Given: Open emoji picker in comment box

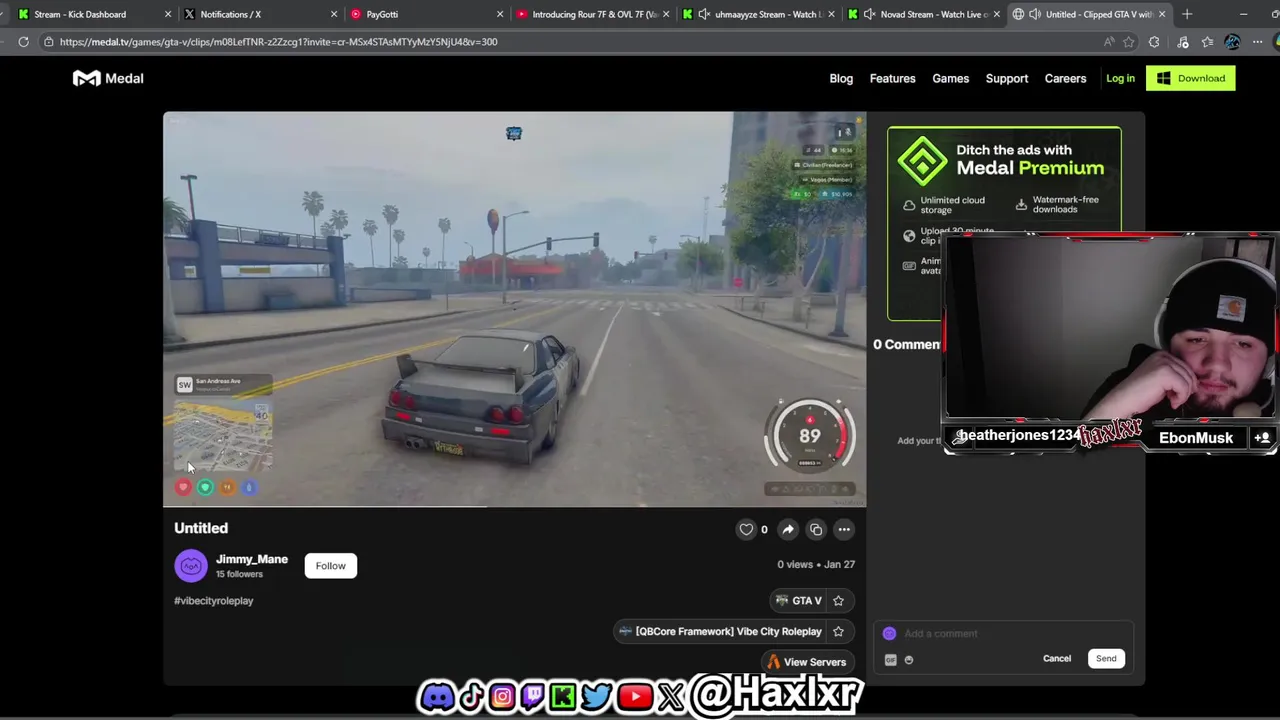Looking at the screenshot, I should tap(909, 659).
